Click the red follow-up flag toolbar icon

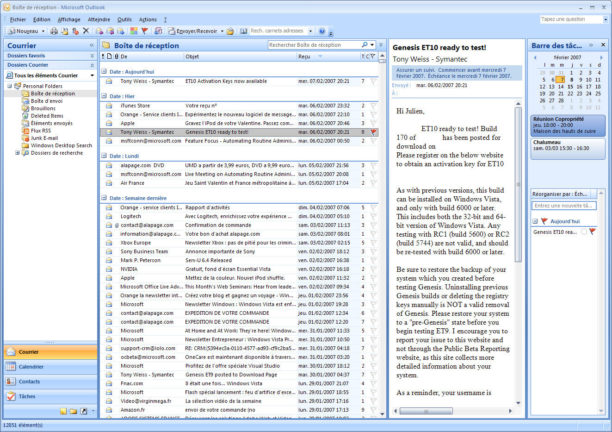pyautogui.click(x=144, y=31)
